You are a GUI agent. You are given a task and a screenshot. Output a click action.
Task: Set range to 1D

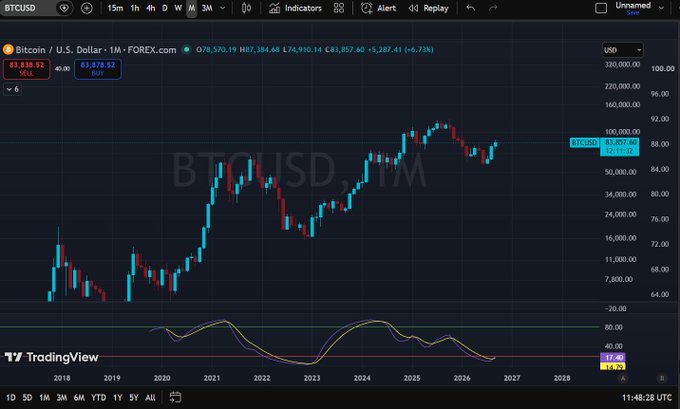click(x=11, y=398)
